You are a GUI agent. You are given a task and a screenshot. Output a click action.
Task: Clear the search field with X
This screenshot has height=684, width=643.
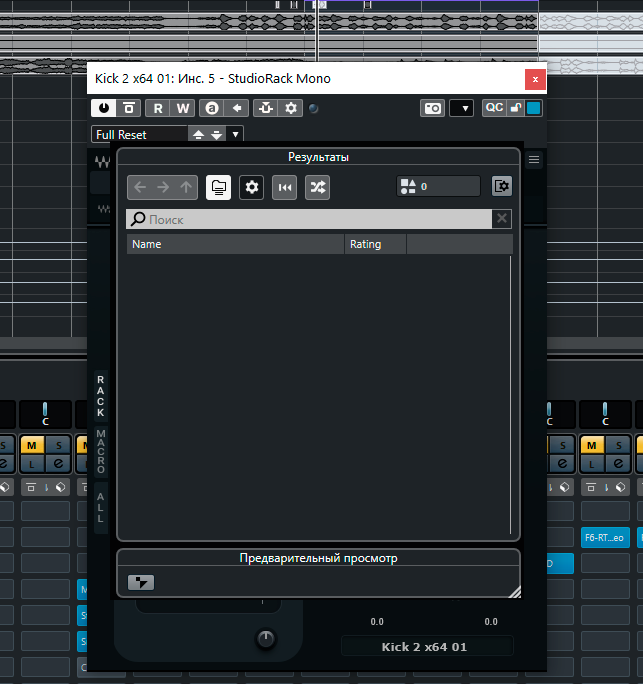click(x=502, y=219)
